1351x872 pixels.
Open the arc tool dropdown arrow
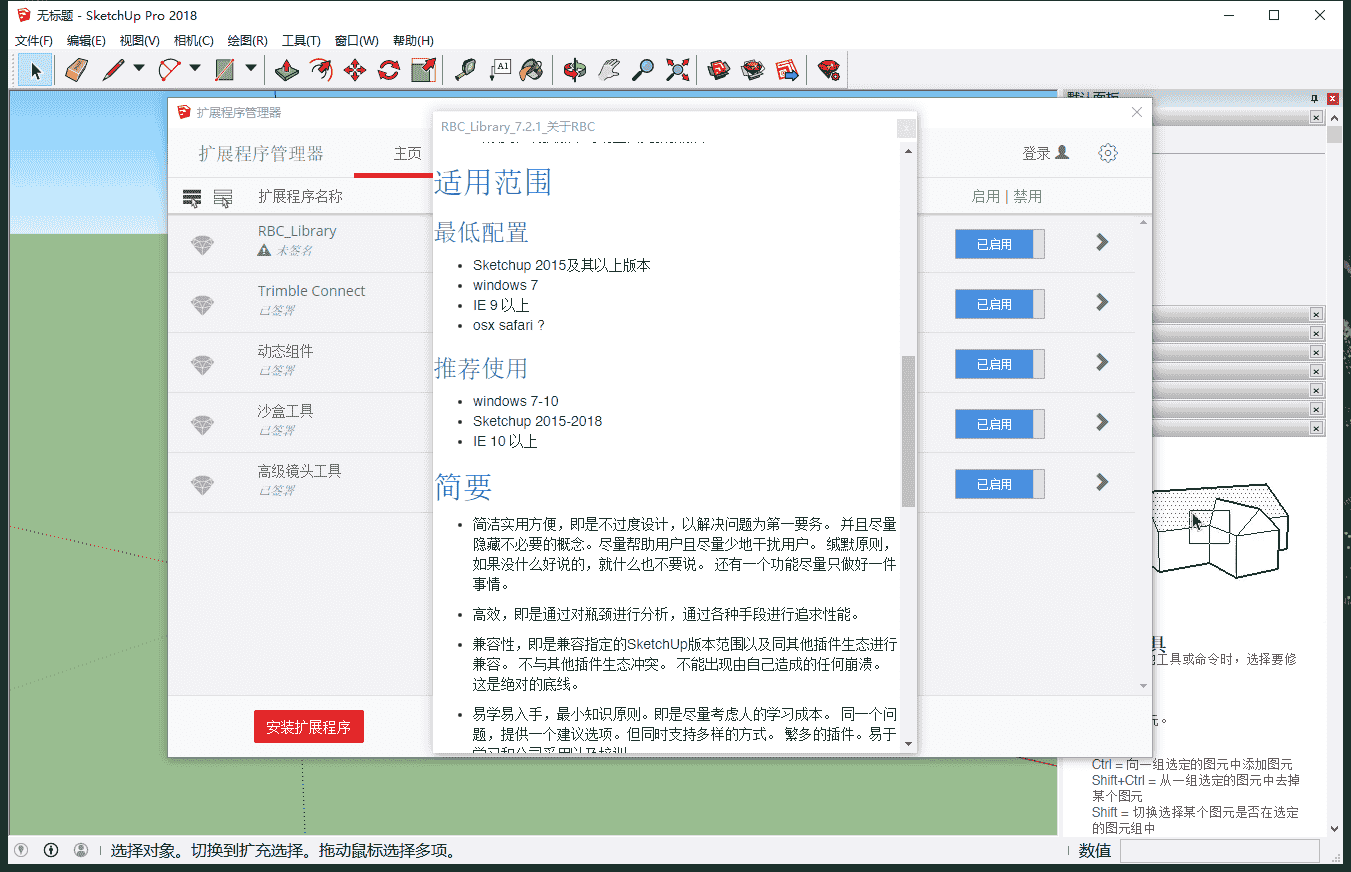point(195,69)
